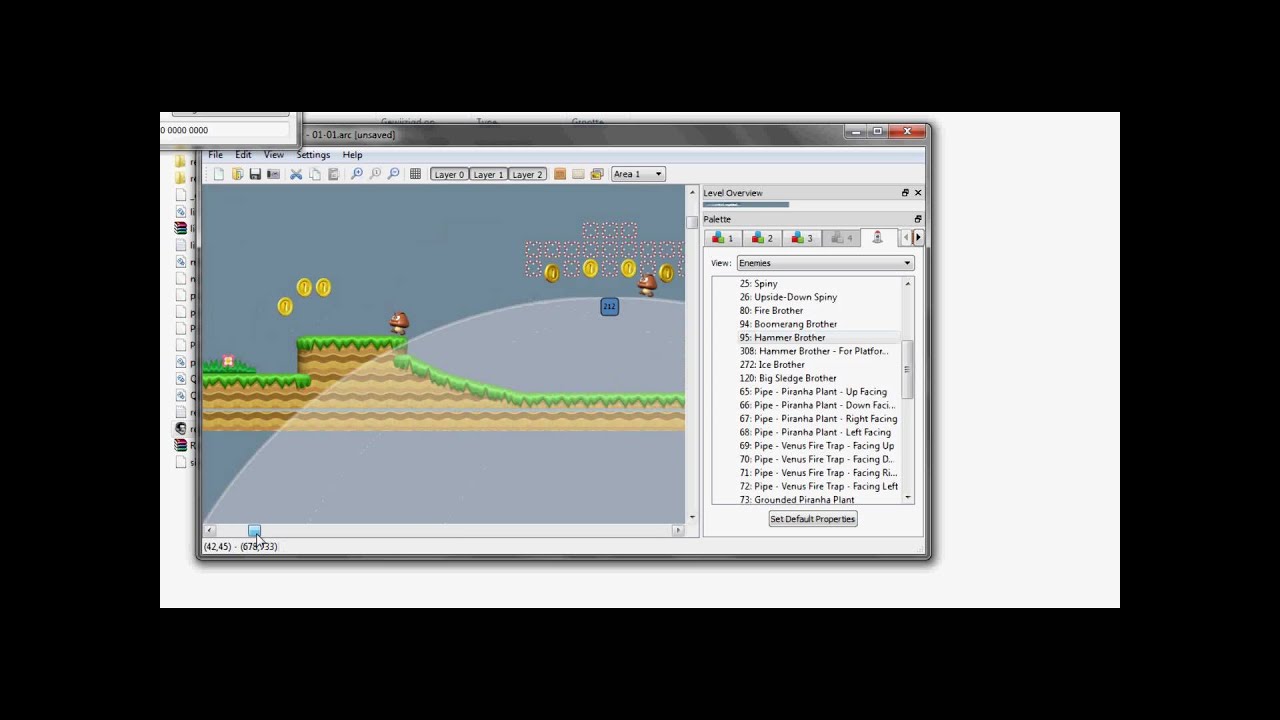Select the blue 212 sprite marker
Image resolution: width=1280 pixels, height=720 pixels.
(609, 307)
